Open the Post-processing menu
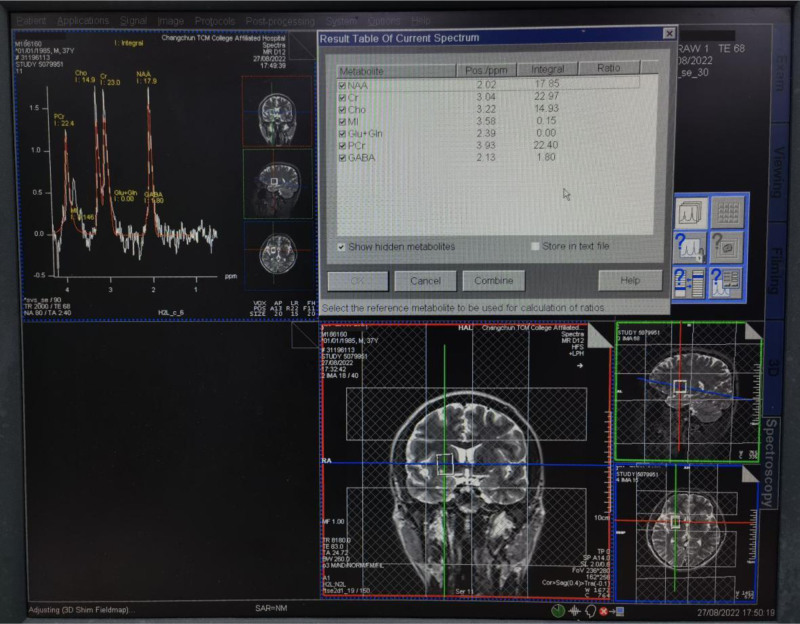 click(280, 21)
